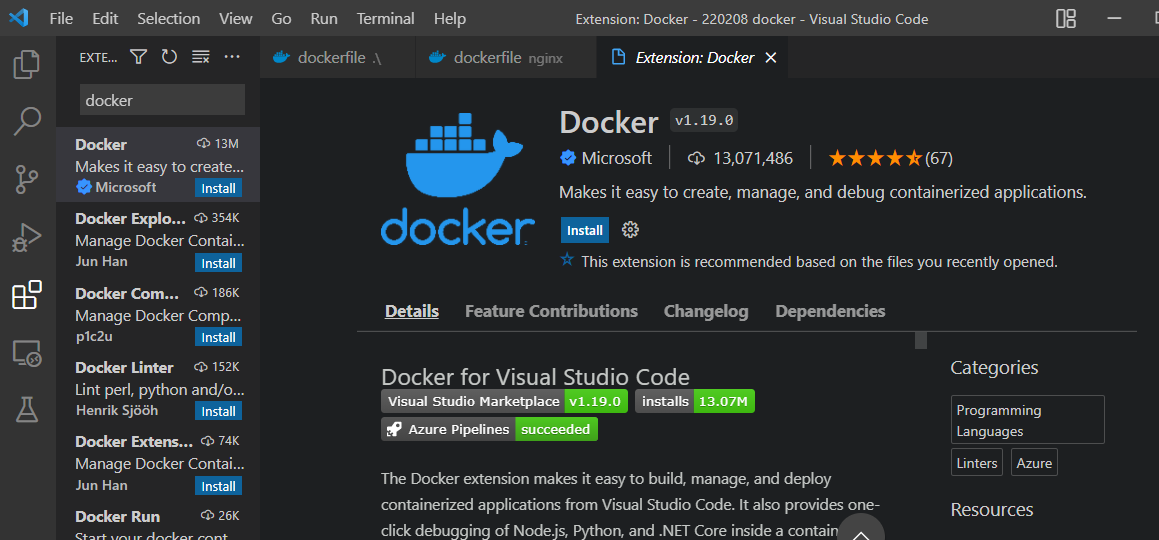Click the large Docker whale logo
This screenshot has height=540, width=1159.
[458, 180]
